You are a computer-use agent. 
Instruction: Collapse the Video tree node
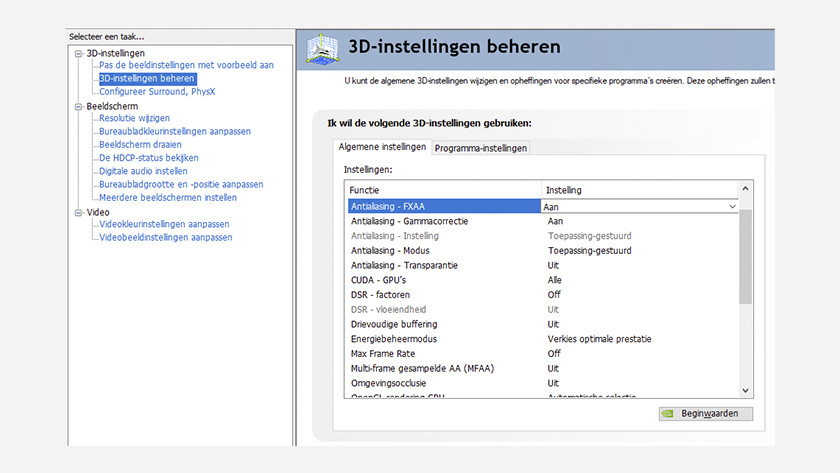point(78,212)
